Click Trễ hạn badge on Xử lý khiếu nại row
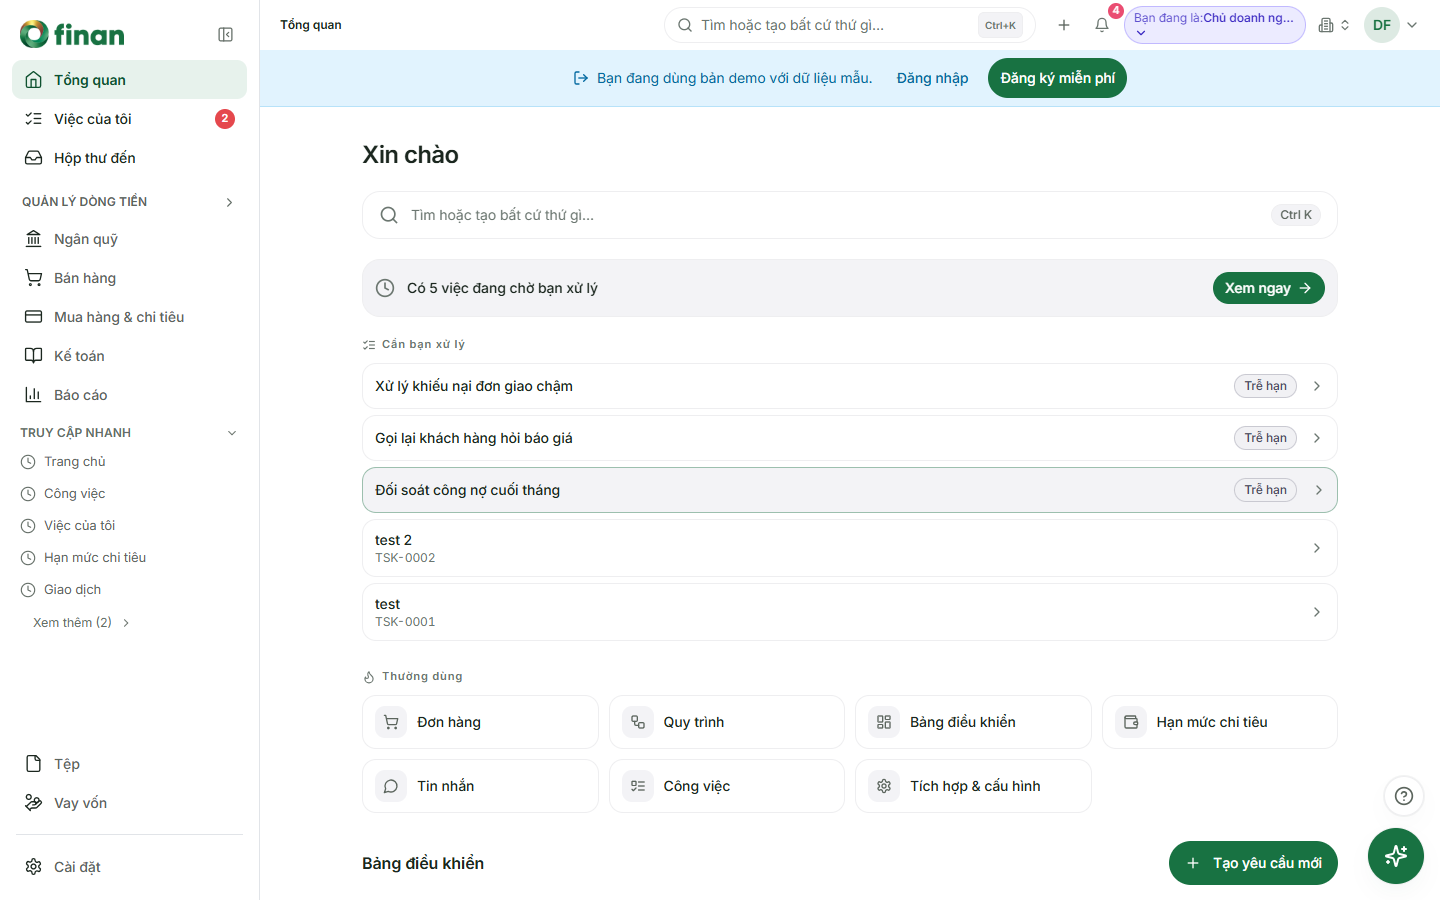The height and width of the screenshot is (900, 1440). (x=1265, y=386)
